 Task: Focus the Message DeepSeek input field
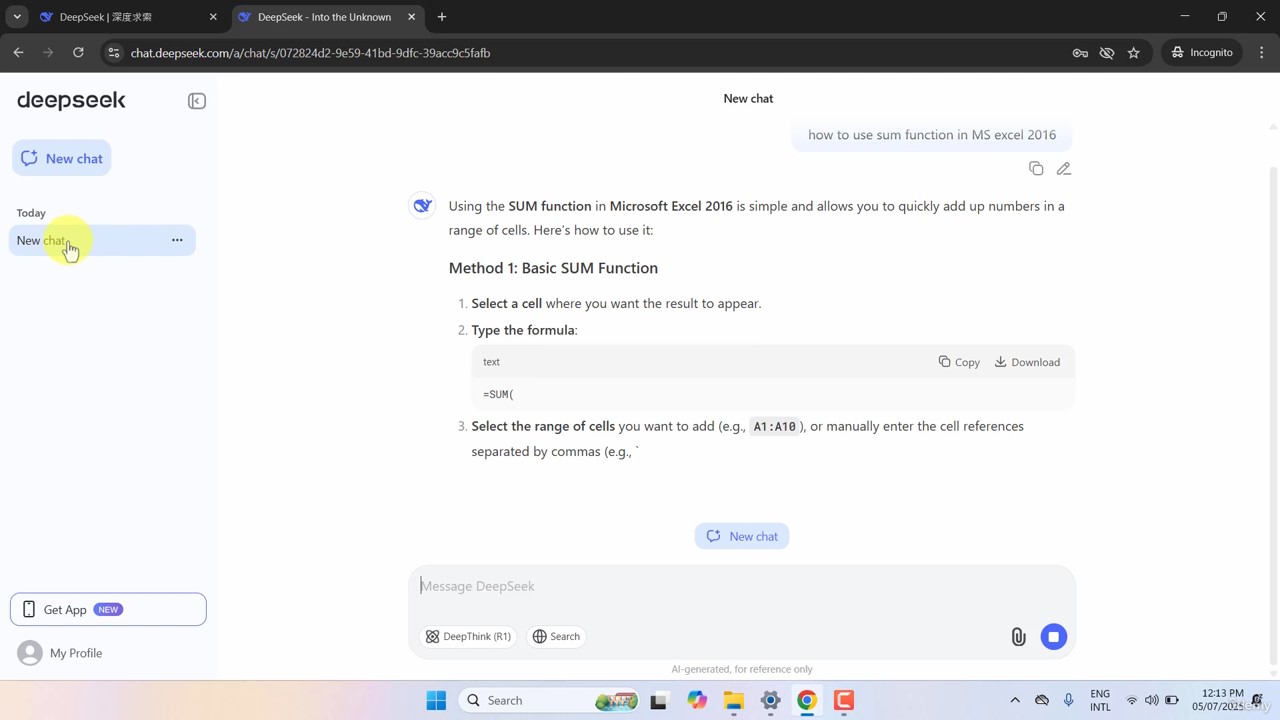pyautogui.click(x=742, y=586)
